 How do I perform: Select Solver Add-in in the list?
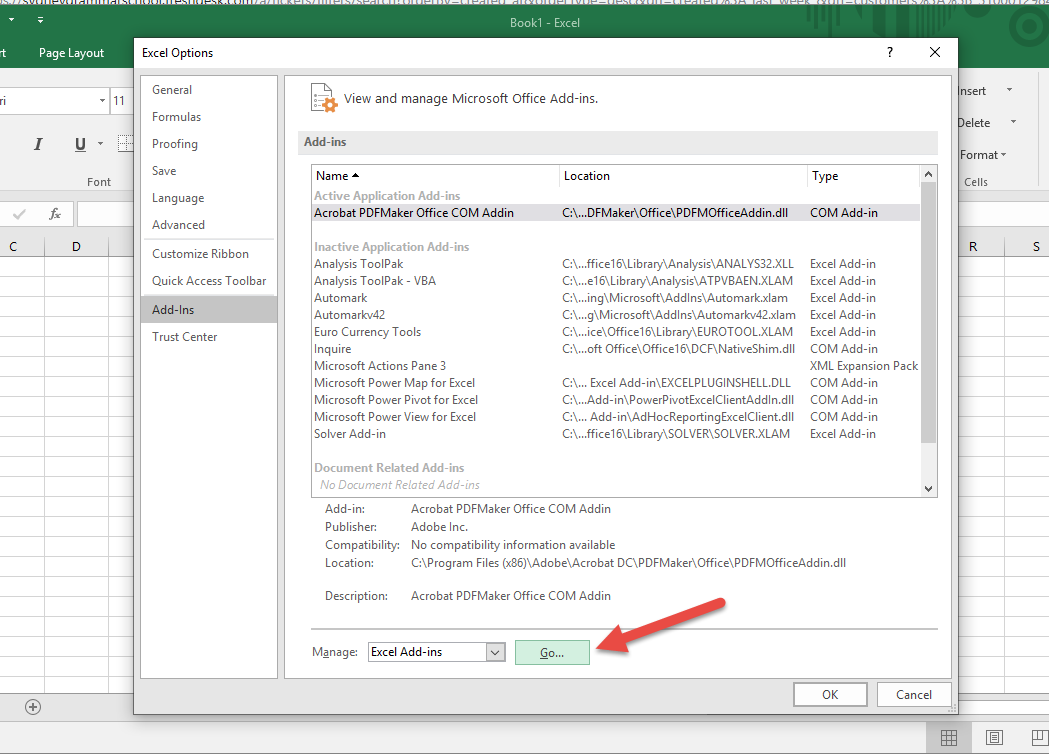pos(350,434)
